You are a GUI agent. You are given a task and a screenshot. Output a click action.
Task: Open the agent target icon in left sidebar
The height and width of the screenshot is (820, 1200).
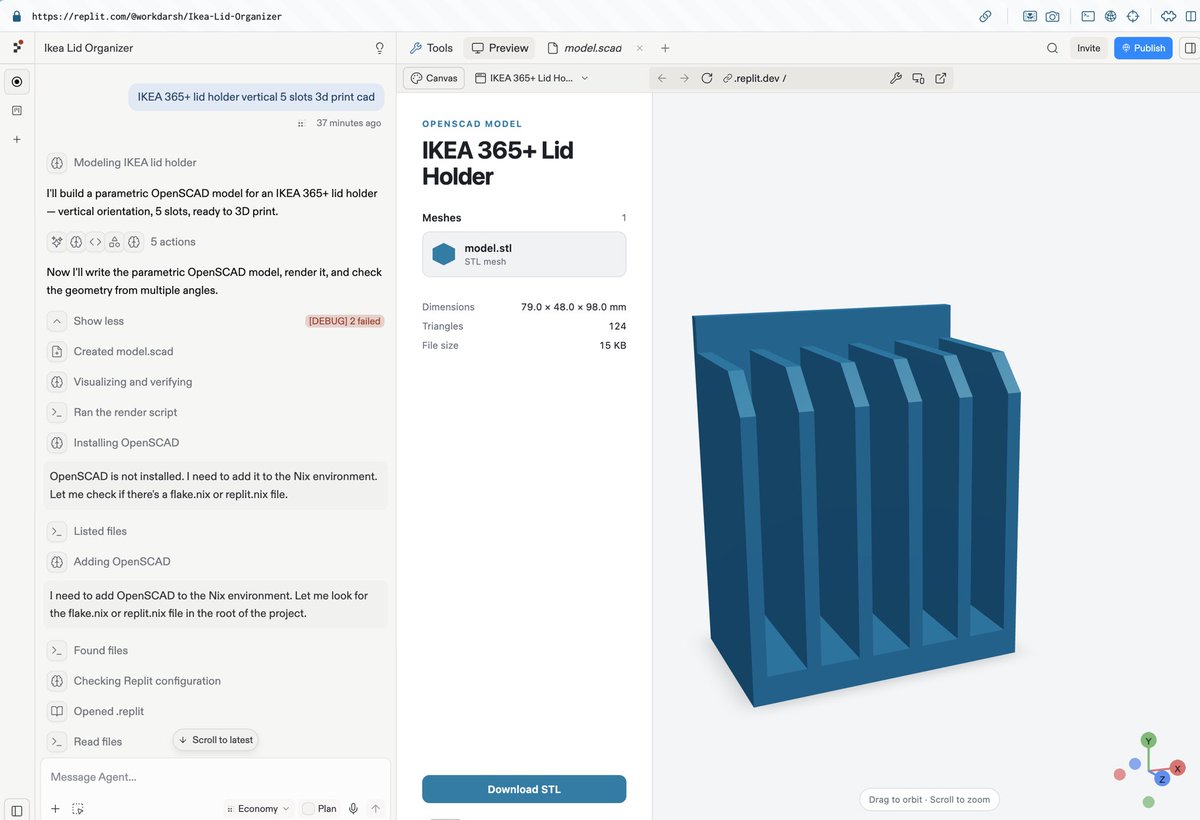pyautogui.click(x=17, y=81)
